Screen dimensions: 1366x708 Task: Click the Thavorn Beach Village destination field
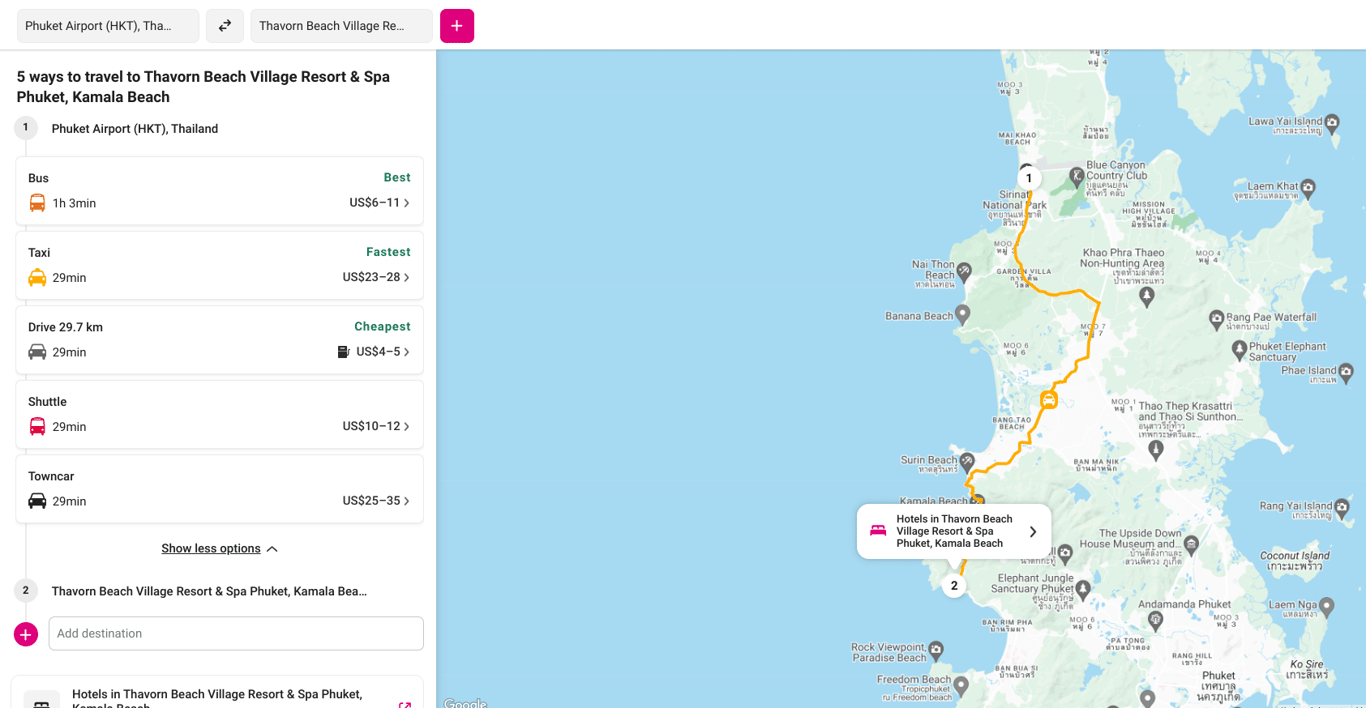[341, 26]
